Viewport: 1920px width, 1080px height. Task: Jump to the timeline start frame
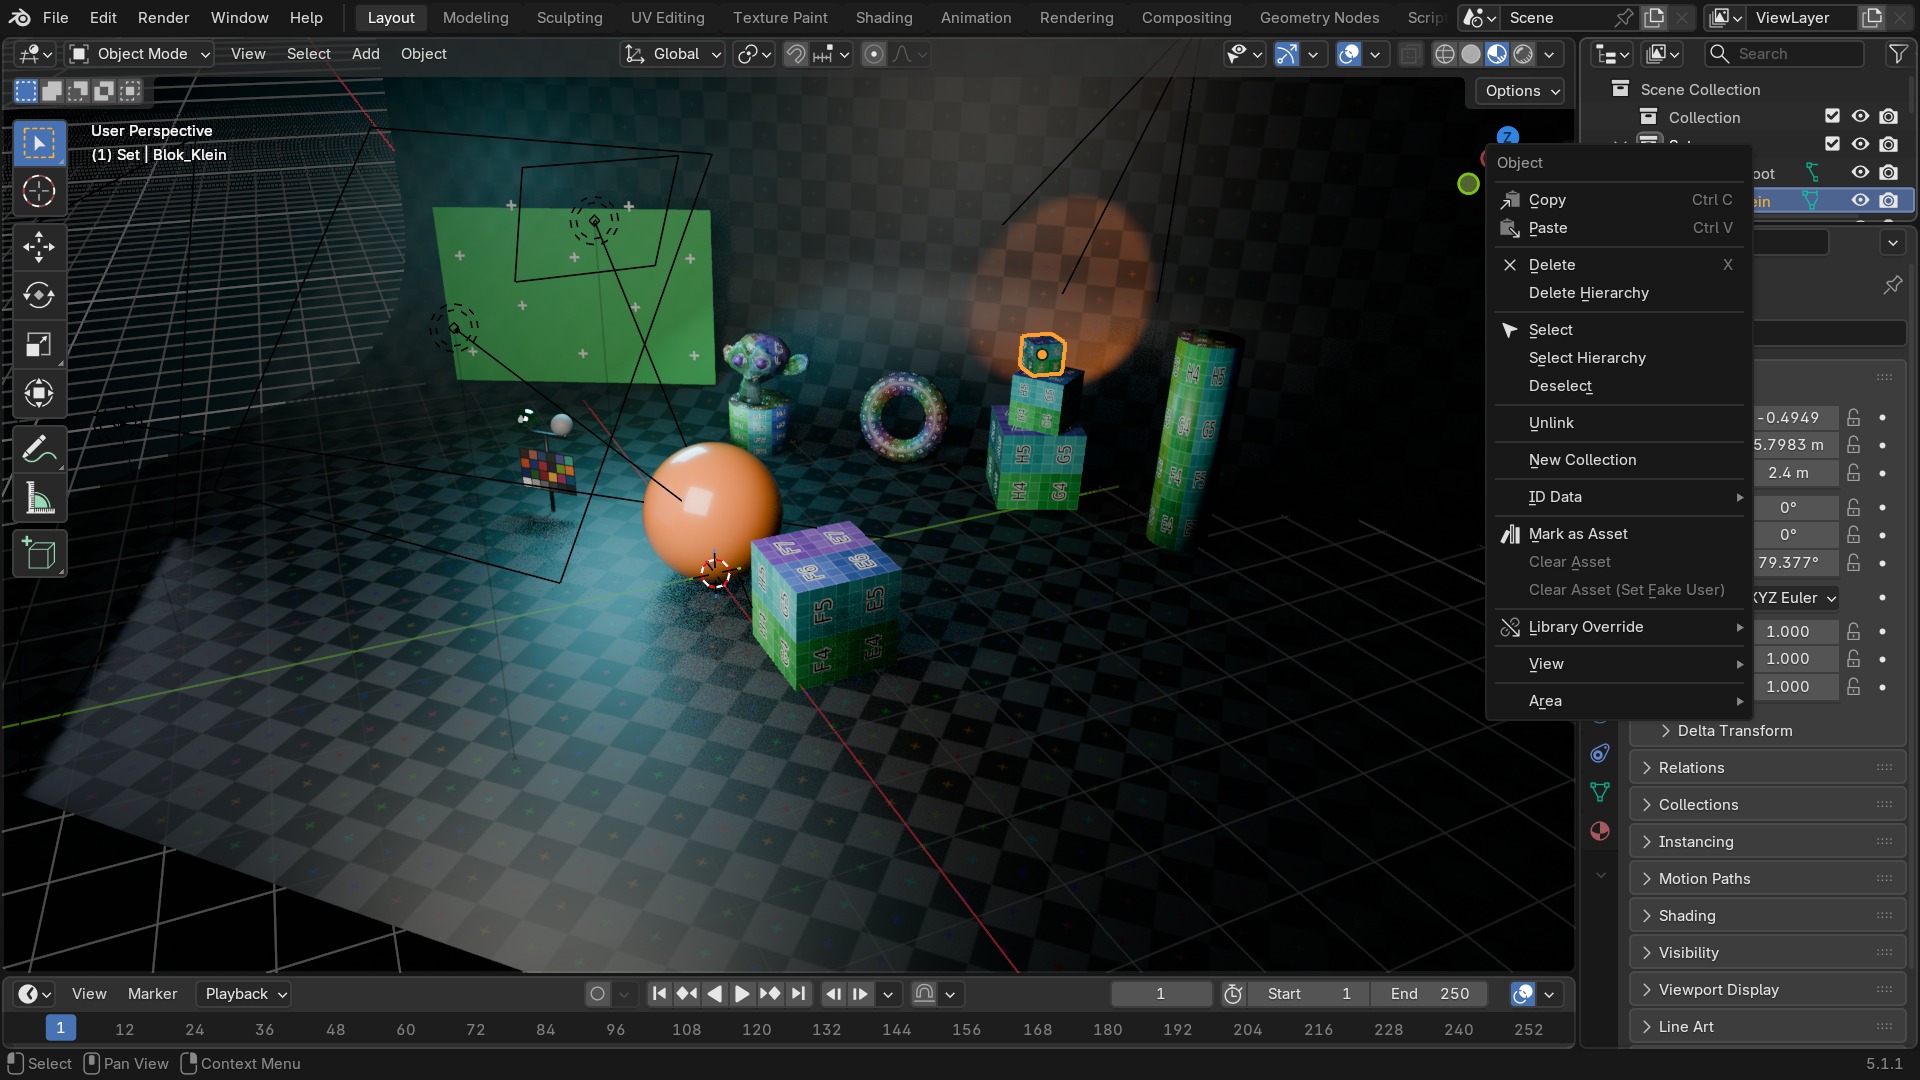(659, 993)
